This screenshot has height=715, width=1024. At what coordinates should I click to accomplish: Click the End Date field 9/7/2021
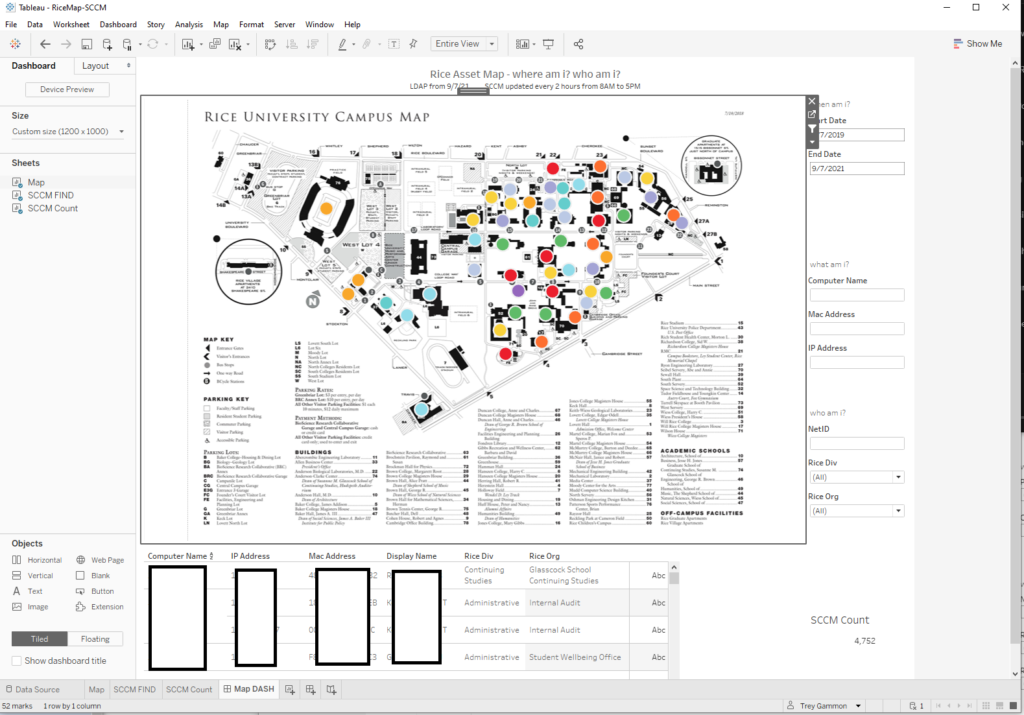coord(857,168)
